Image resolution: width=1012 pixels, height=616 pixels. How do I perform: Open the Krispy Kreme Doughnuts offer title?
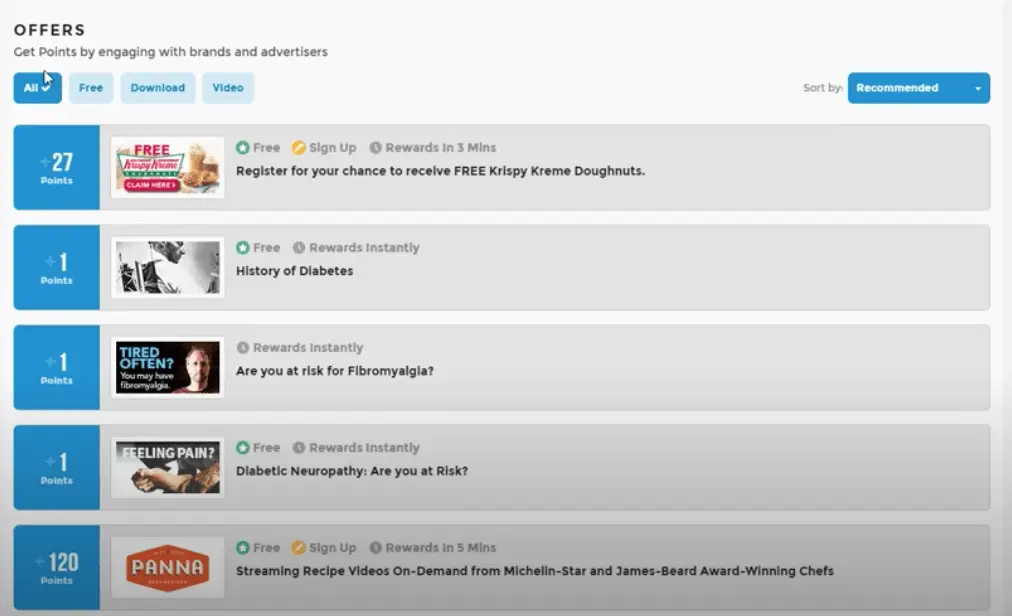440,171
